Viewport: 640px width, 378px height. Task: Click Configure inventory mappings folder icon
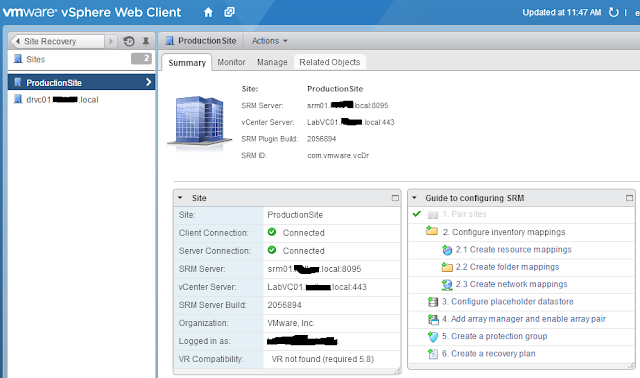[432, 231]
